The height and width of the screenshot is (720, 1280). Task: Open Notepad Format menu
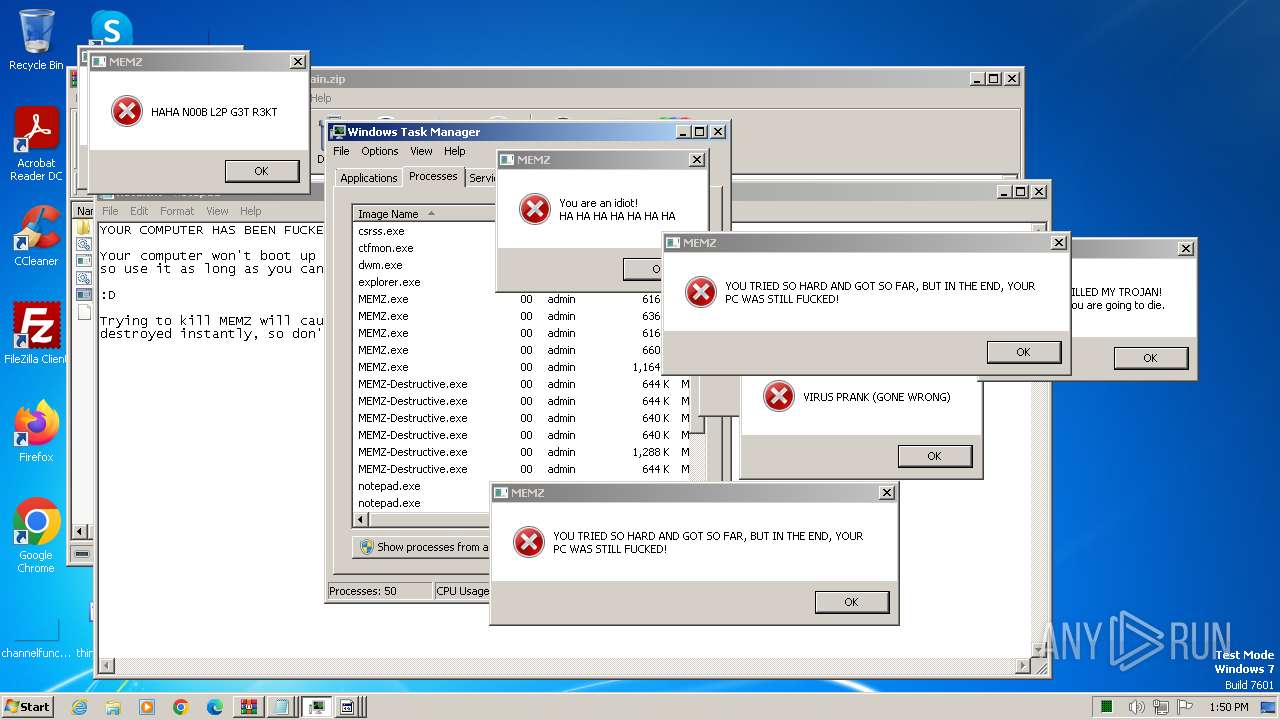click(x=177, y=211)
